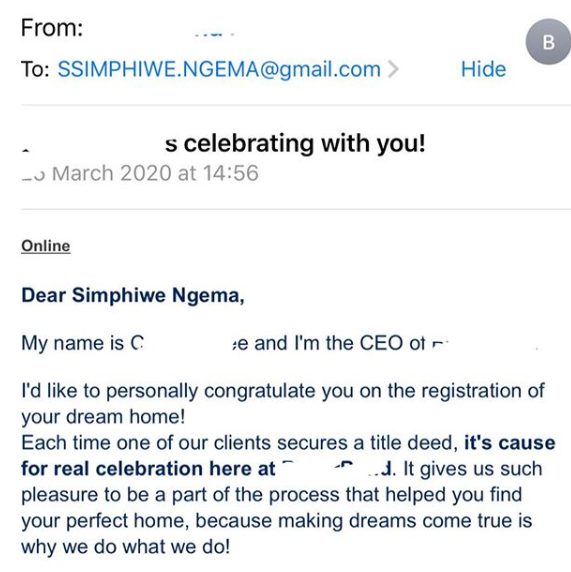Tap the To: field label
Viewport: 571px width, 572px height.
[x=35, y=69]
